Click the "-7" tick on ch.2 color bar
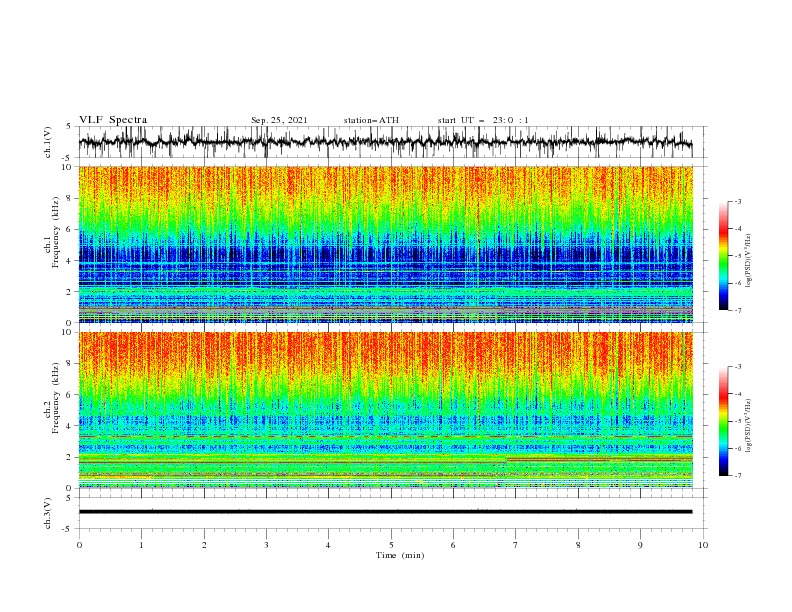792x612 pixels. (737, 475)
